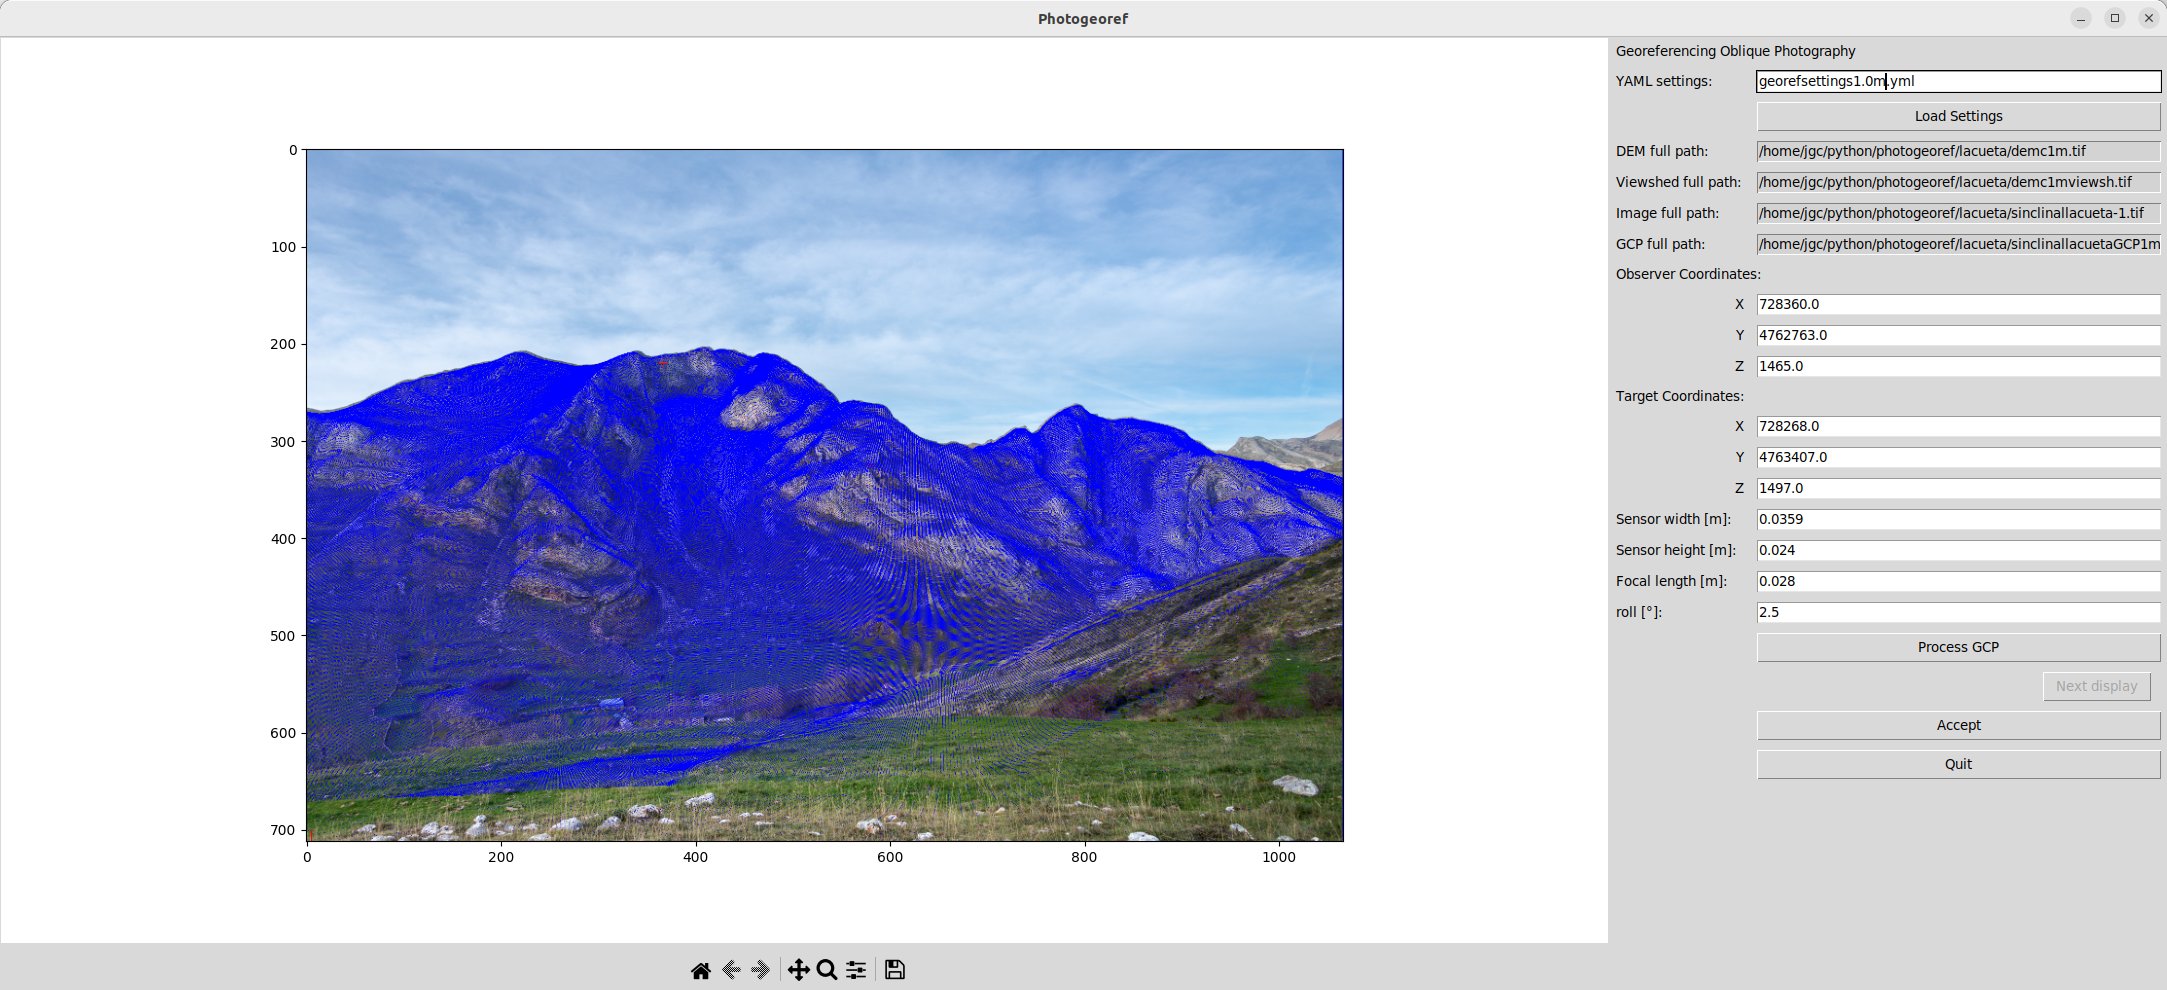Click the Load Settings button
Image resolution: width=2167 pixels, height=990 pixels.
pyautogui.click(x=1958, y=116)
